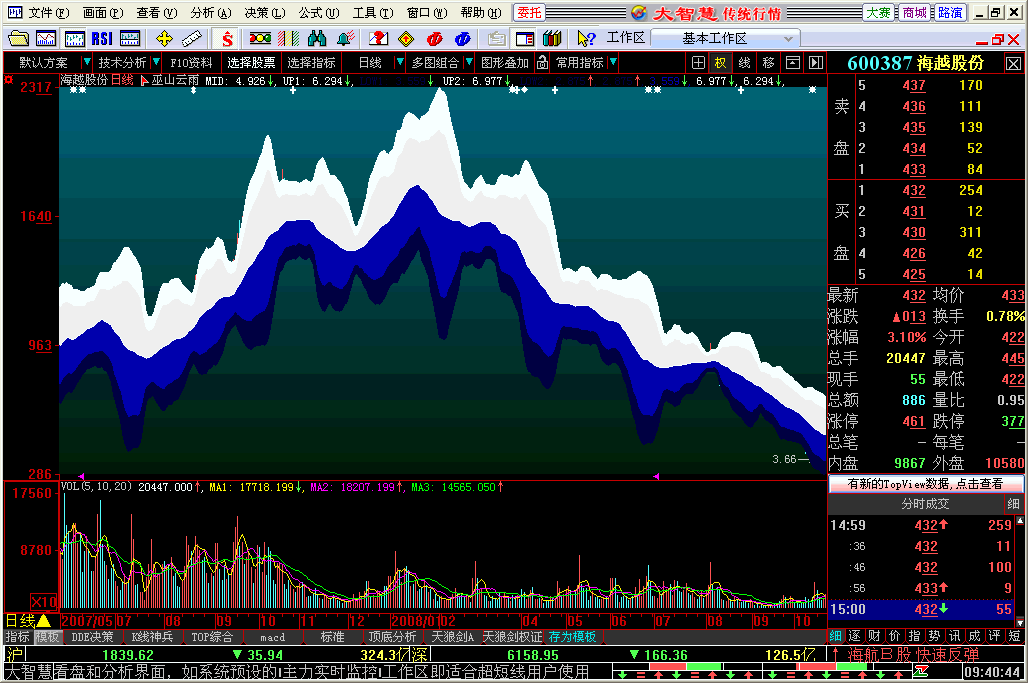Click 存为模板 save template link

572,636
